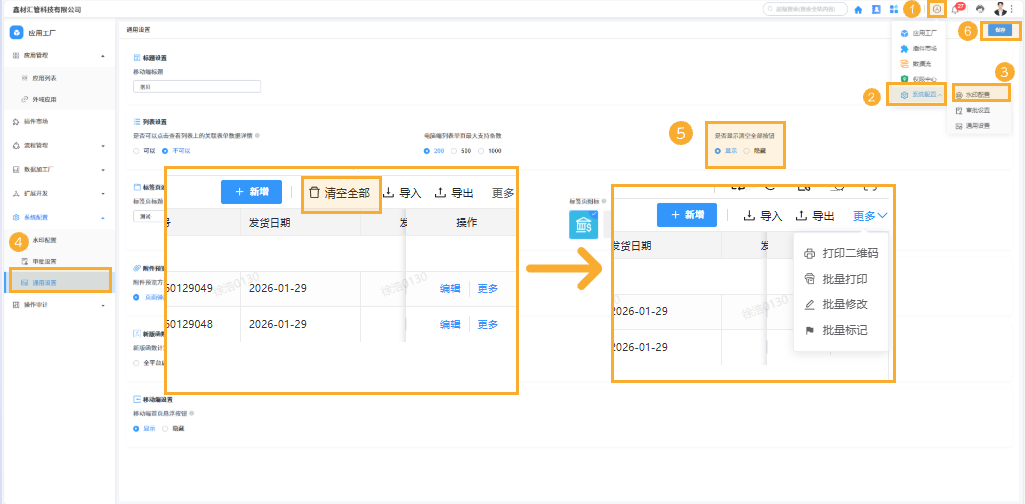Expand 数据加工厂 group in sidebar
Screen dimensions: 1025x504
[103, 170]
